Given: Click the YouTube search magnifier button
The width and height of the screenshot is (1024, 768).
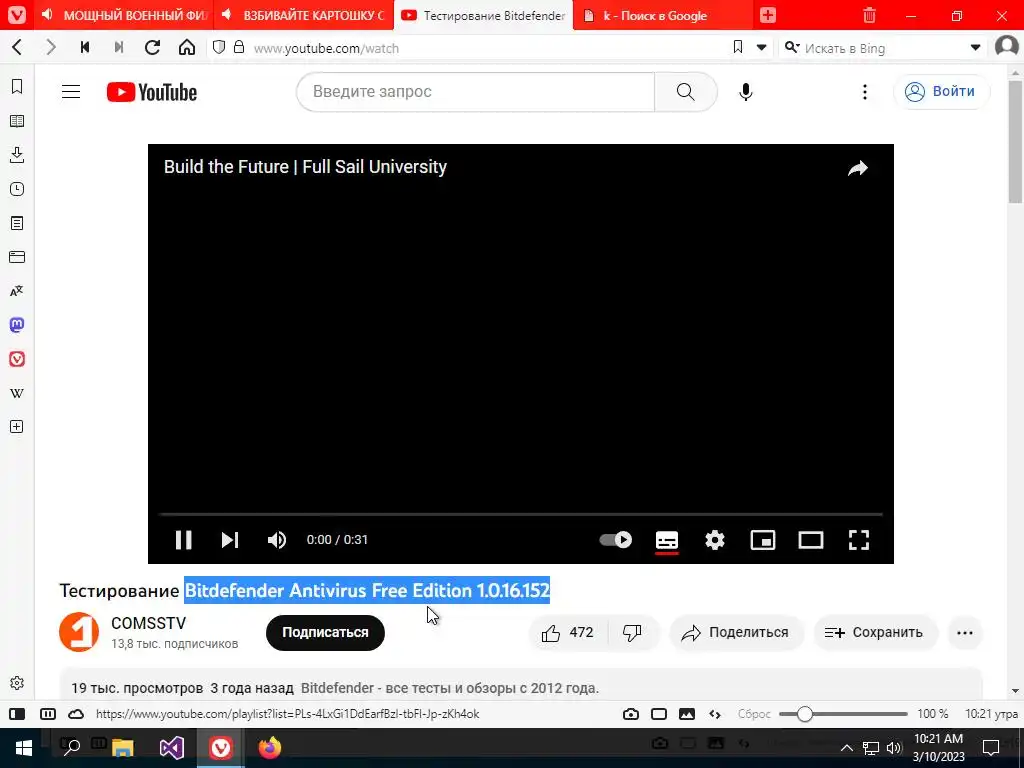Looking at the screenshot, I should click(x=686, y=91).
